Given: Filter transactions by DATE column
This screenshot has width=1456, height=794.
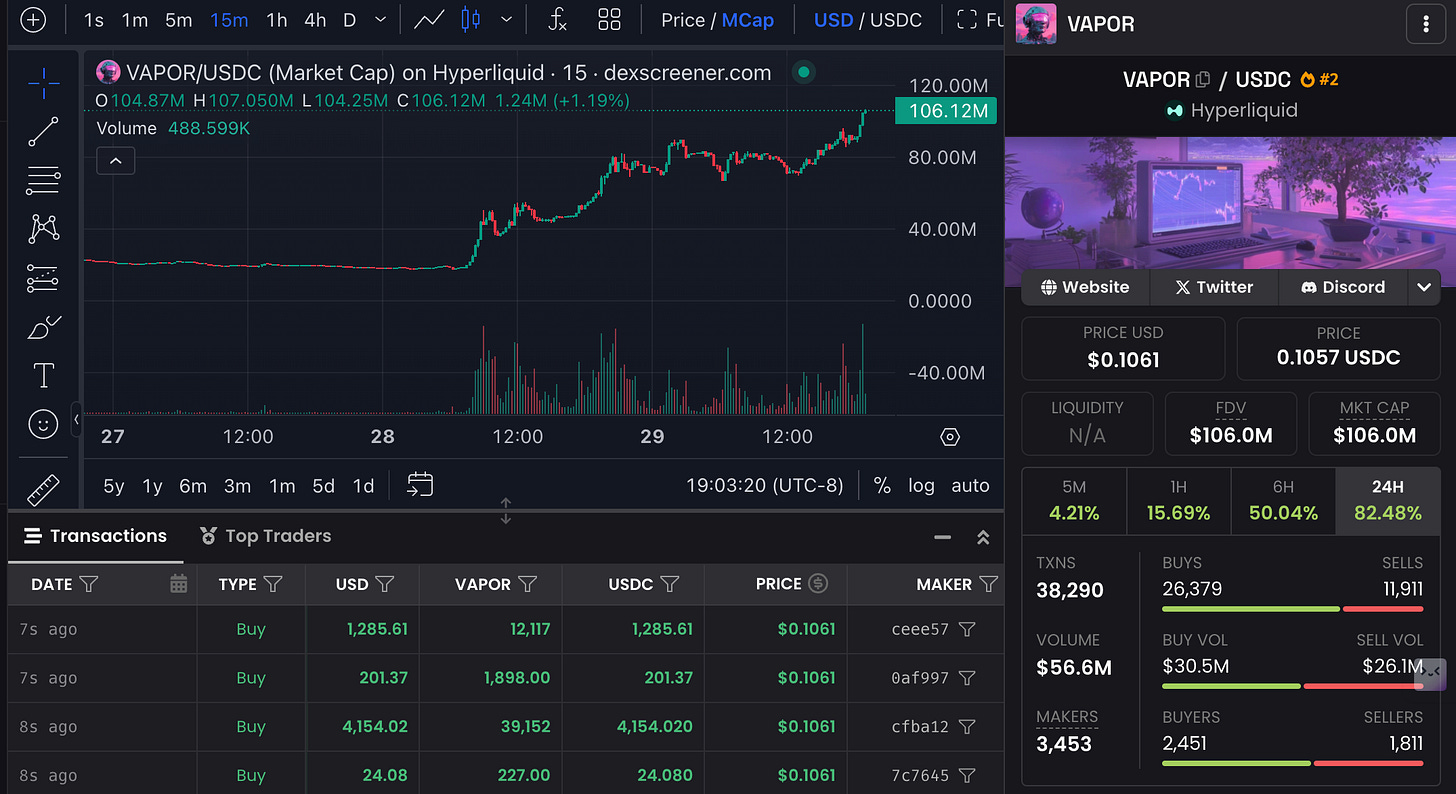Looking at the screenshot, I should 89,584.
